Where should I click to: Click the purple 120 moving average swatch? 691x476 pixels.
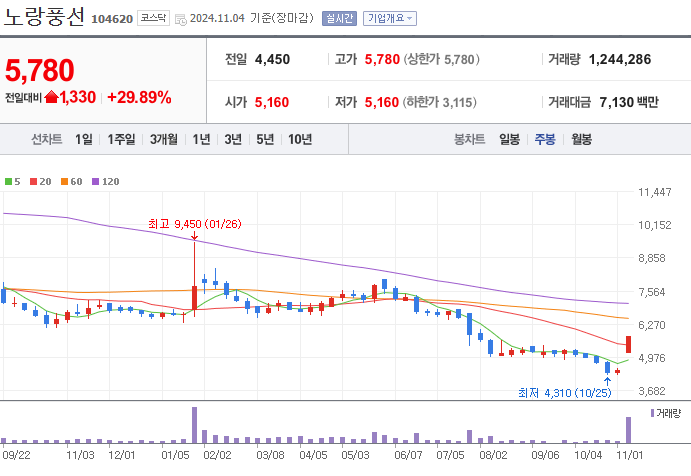(x=96, y=182)
